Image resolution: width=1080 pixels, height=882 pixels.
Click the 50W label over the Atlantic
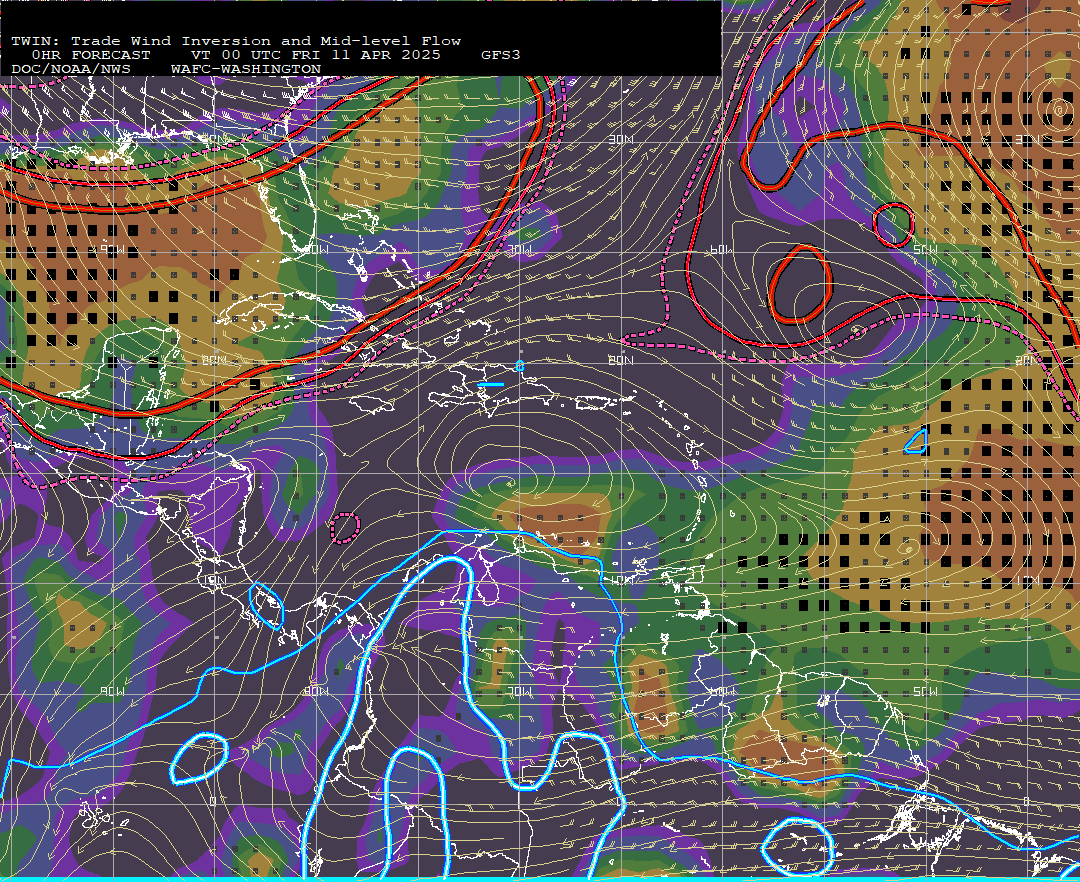925,249
